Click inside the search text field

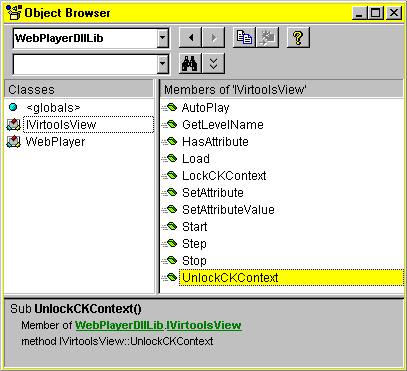(x=85, y=64)
